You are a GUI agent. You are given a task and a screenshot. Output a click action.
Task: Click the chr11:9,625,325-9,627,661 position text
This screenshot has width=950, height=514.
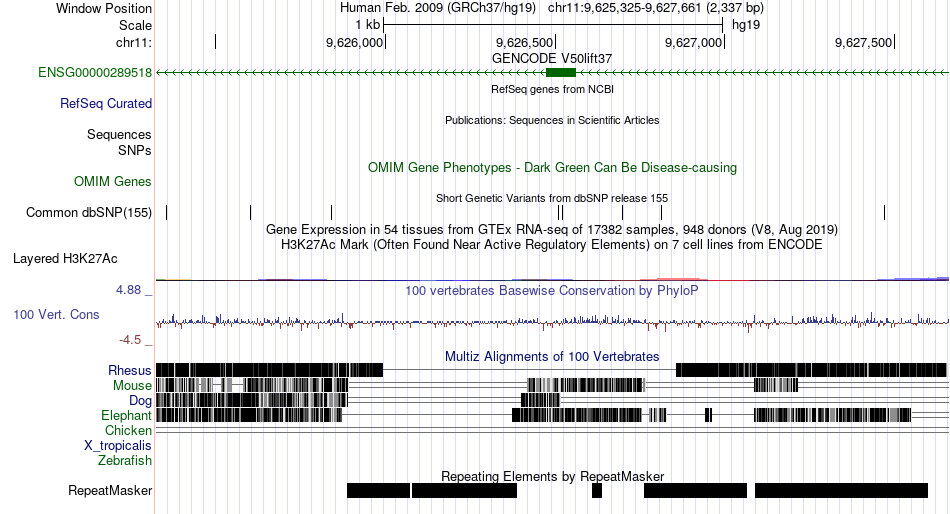[x=656, y=8]
